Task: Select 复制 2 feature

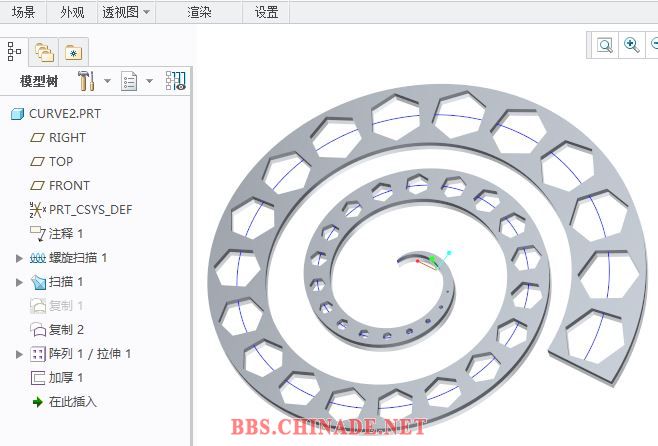Action: (66, 330)
